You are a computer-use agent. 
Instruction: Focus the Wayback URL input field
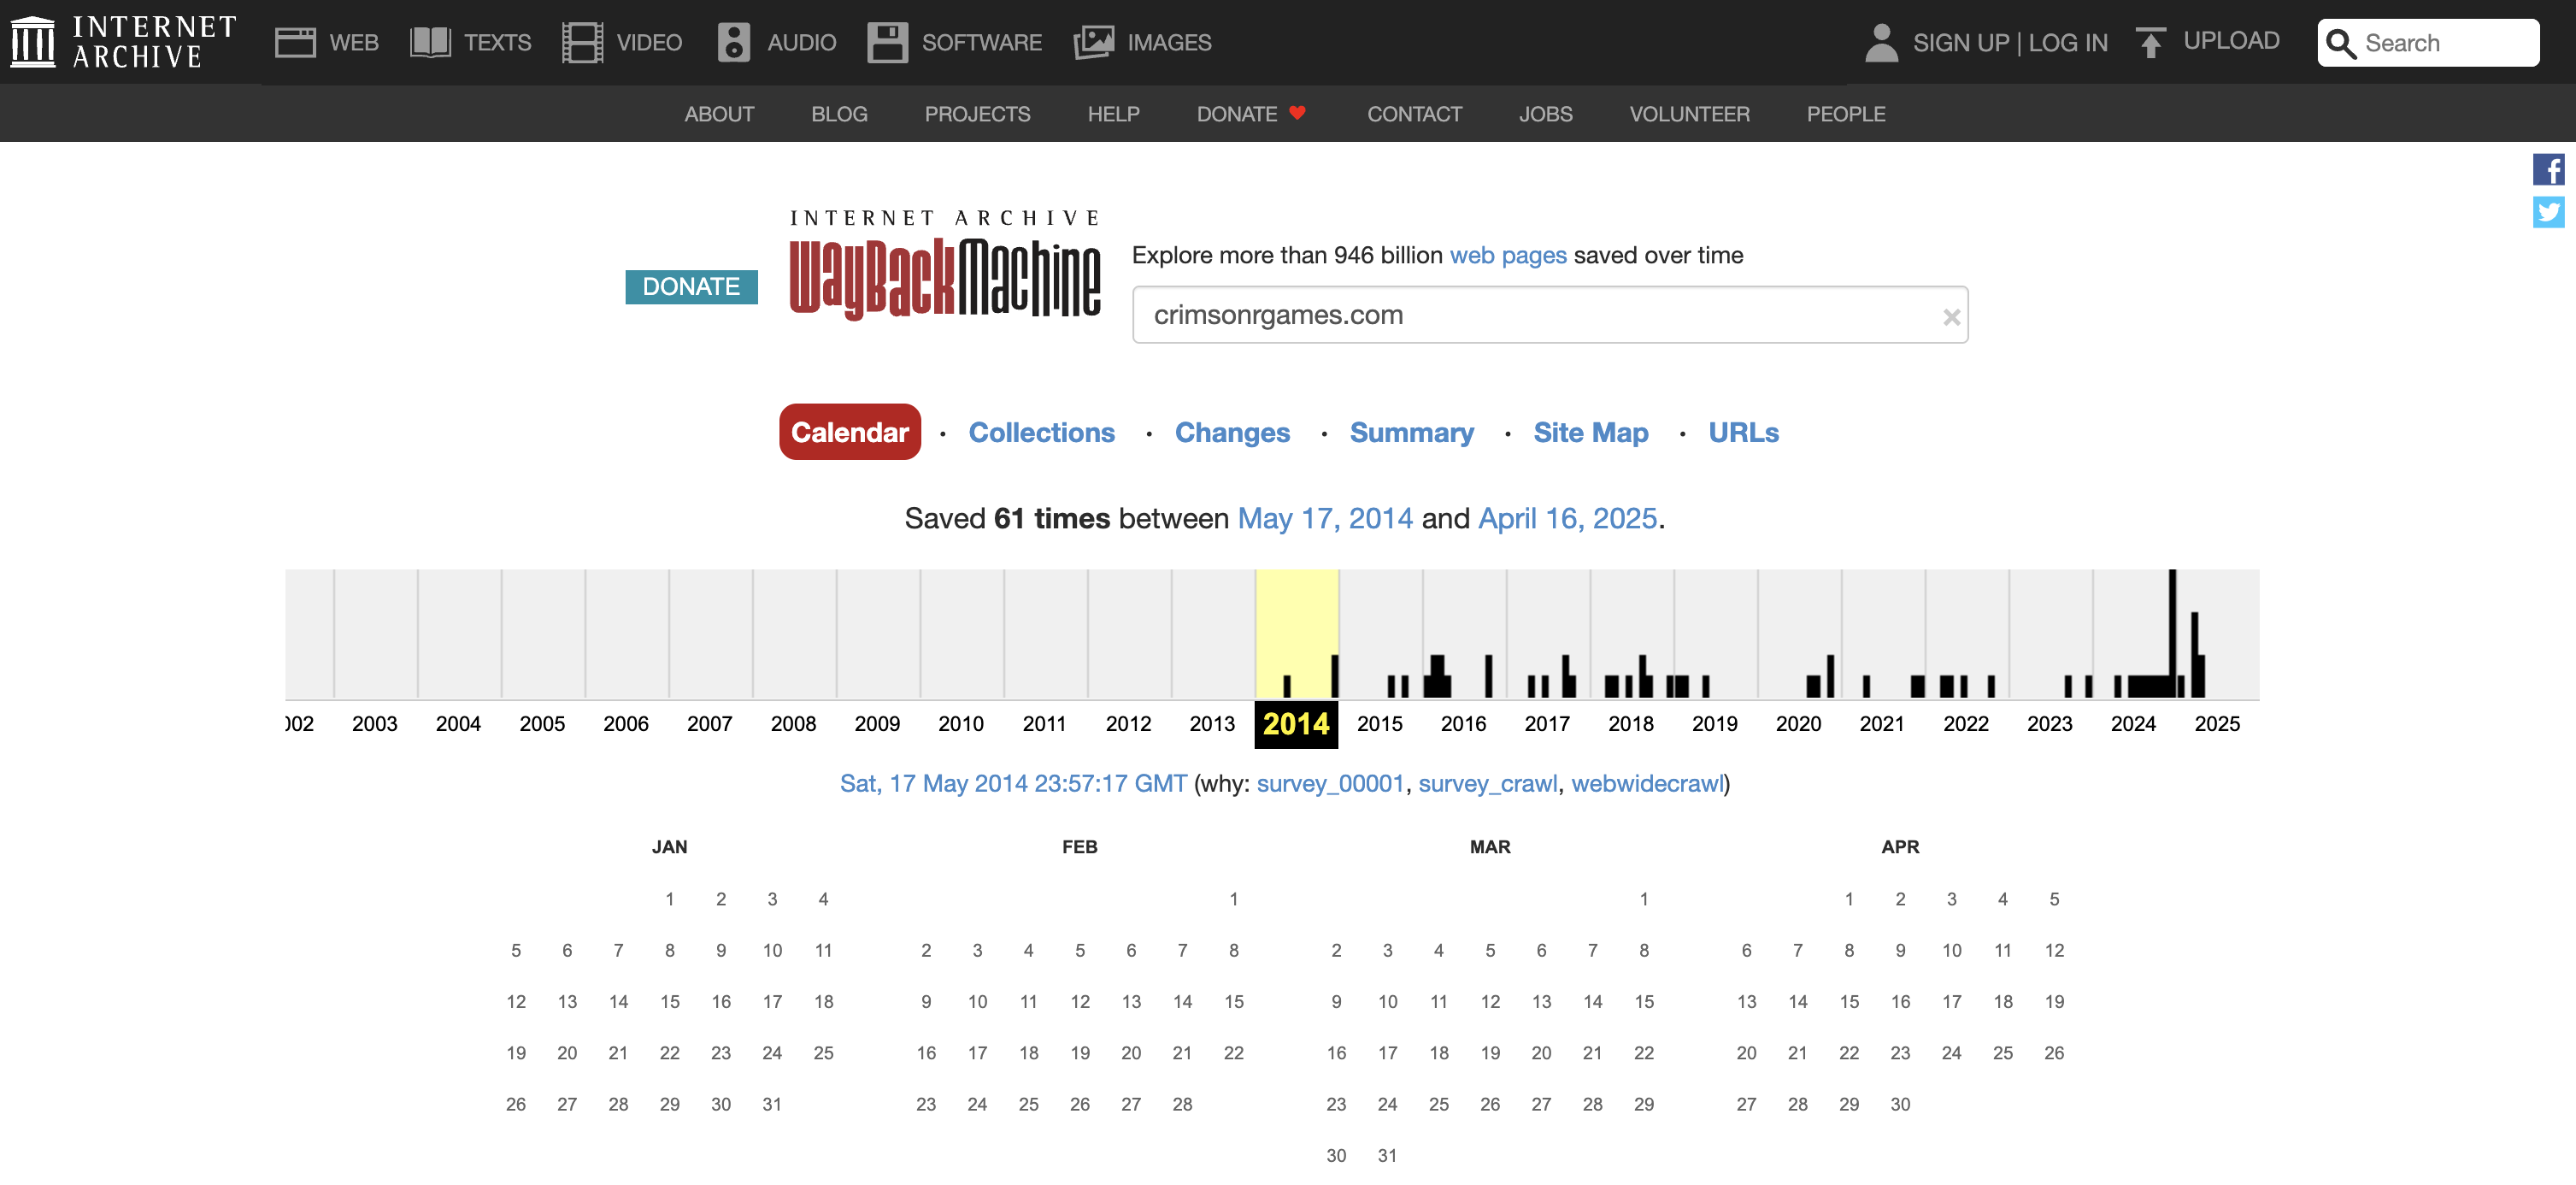tap(1550, 315)
